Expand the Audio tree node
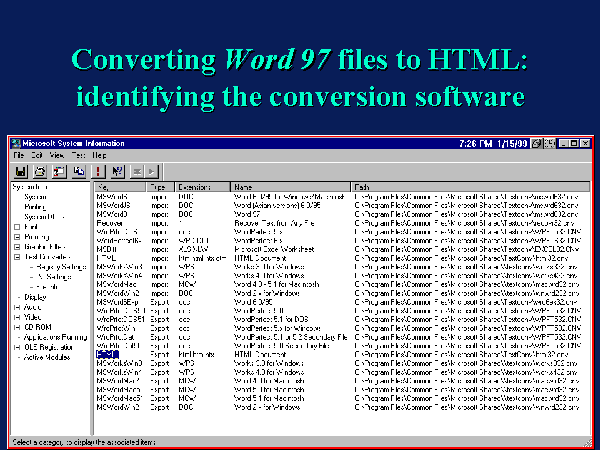This screenshot has height=450, width=600. pos(17,307)
